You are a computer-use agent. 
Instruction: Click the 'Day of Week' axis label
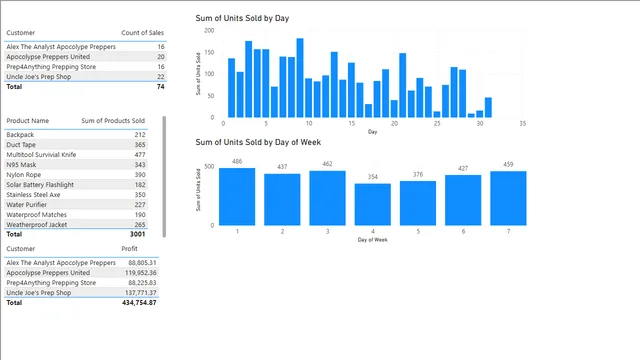point(372,240)
